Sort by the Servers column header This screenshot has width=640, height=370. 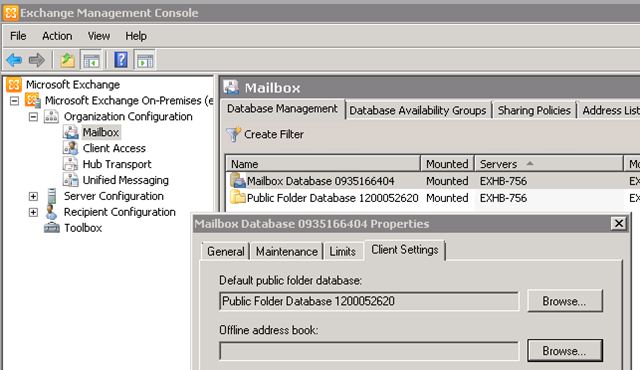549,164
